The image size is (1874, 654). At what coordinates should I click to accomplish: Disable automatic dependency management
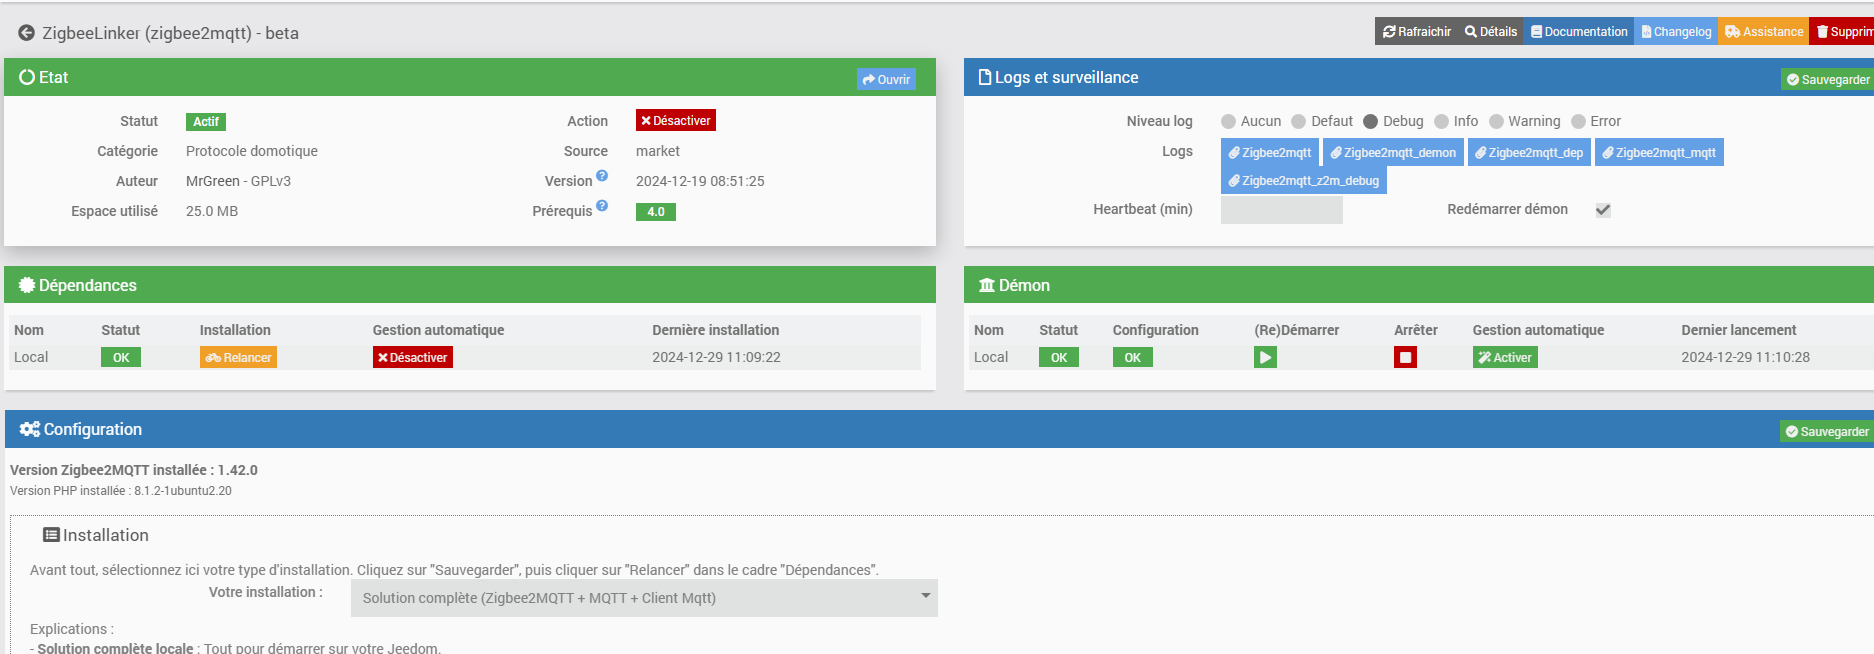coord(413,357)
